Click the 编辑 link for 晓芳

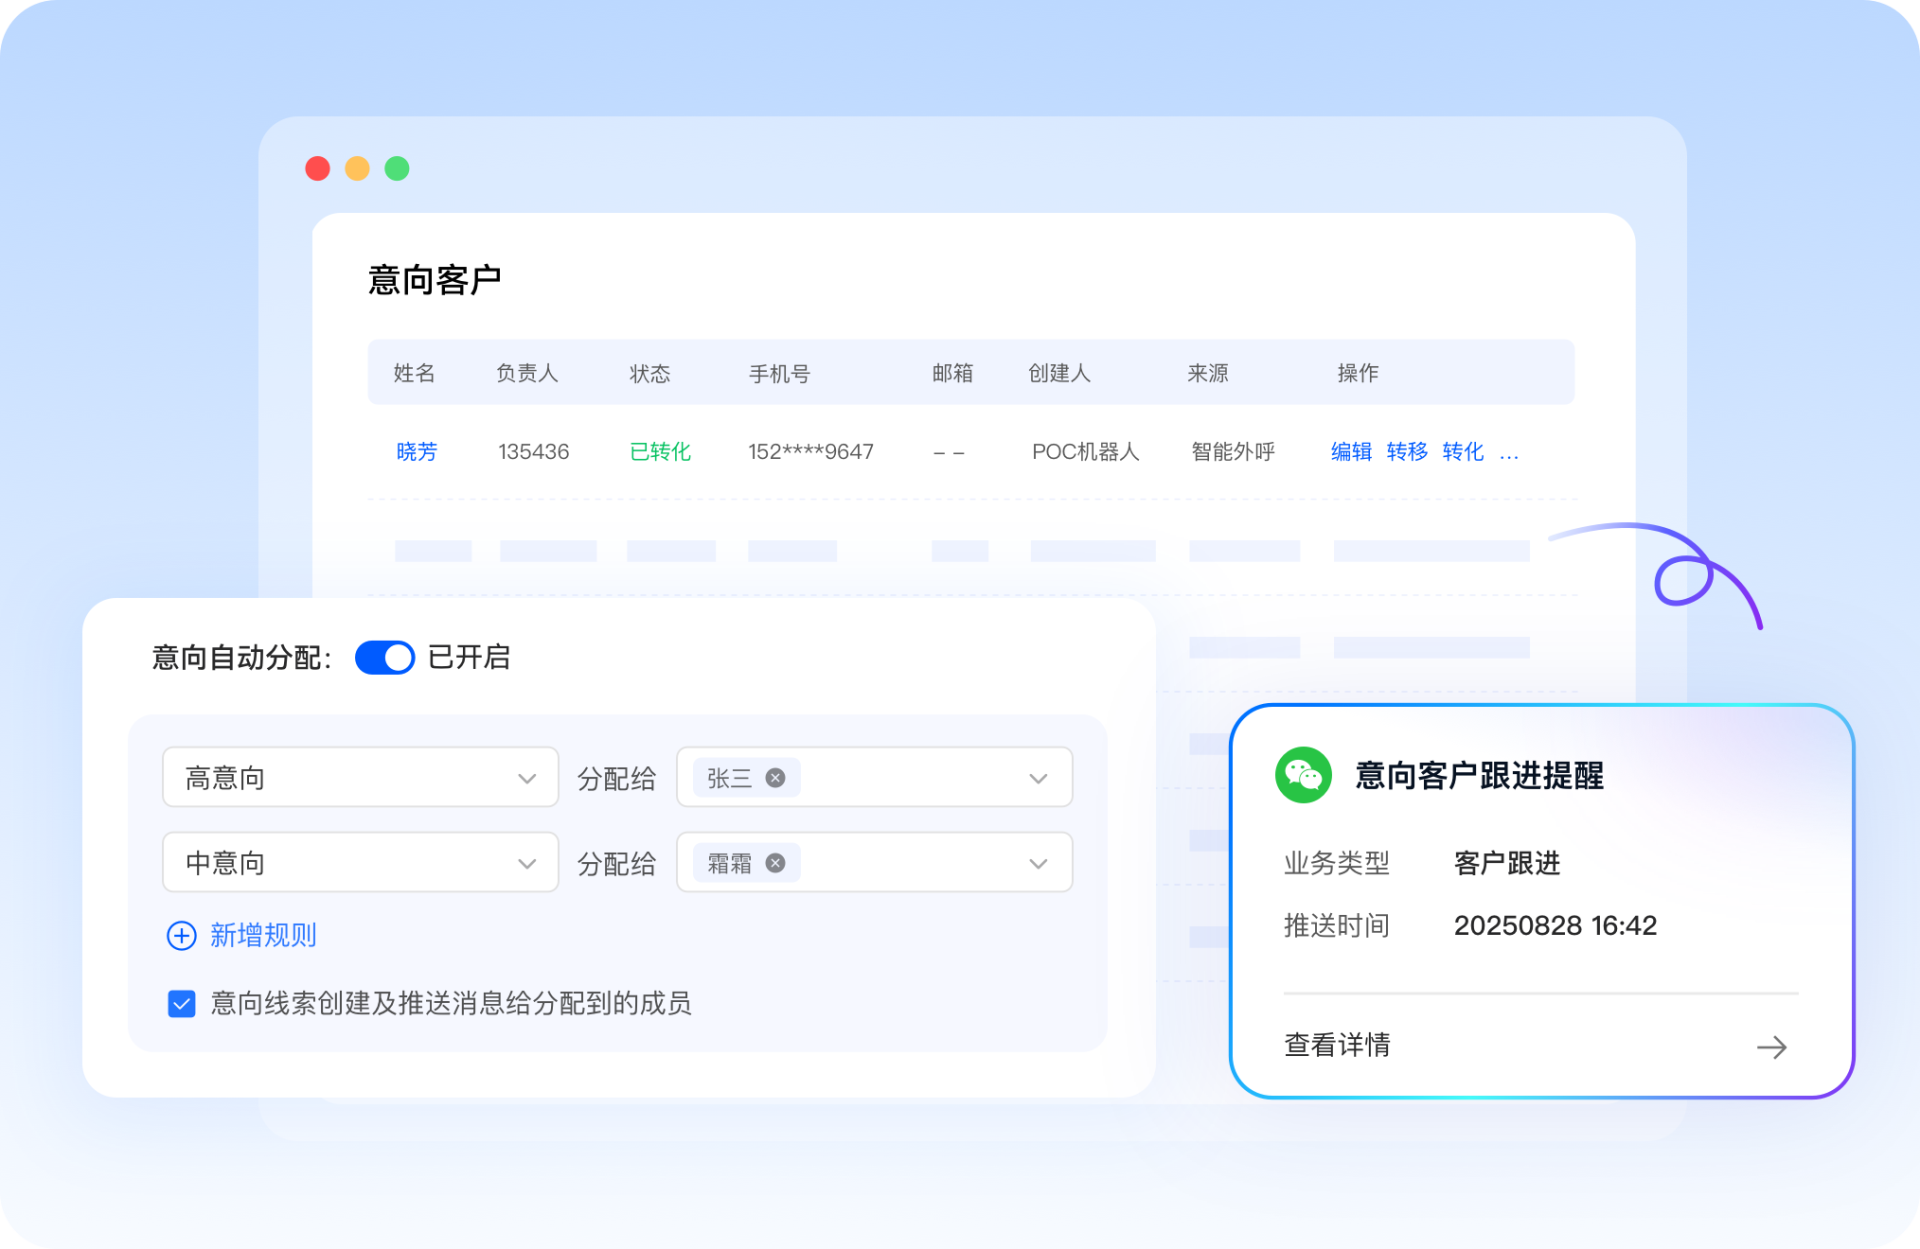pyautogui.click(x=1350, y=452)
